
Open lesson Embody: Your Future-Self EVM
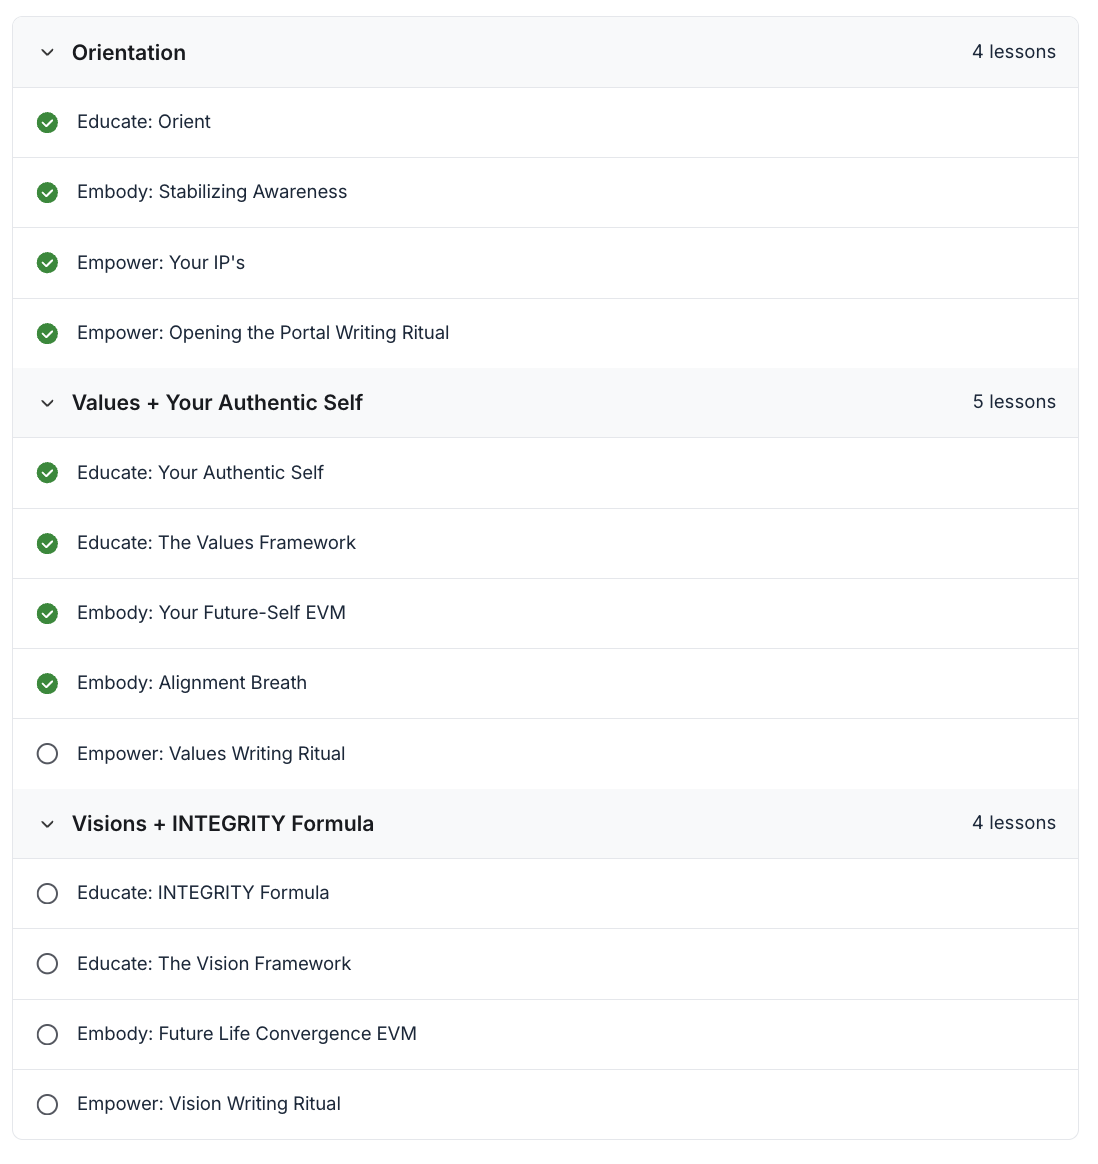[x=212, y=612]
